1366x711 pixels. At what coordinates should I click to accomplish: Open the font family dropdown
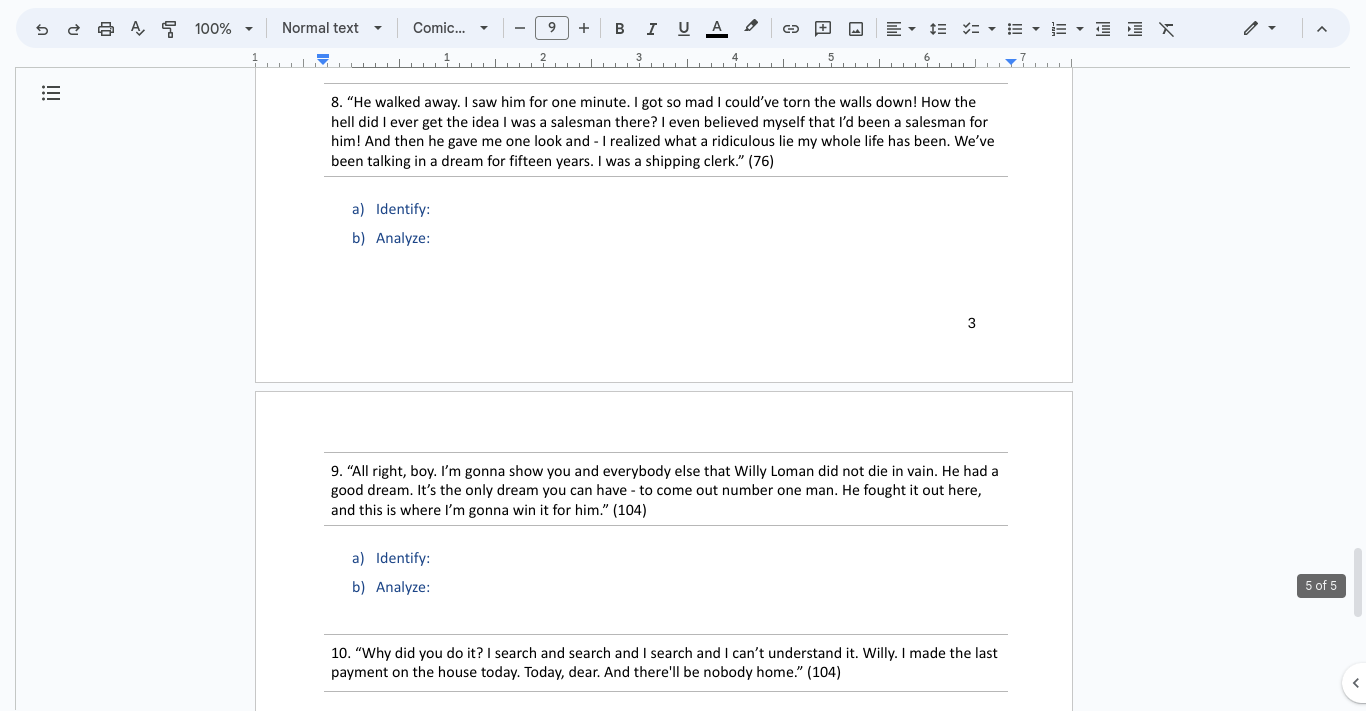(450, 28)
